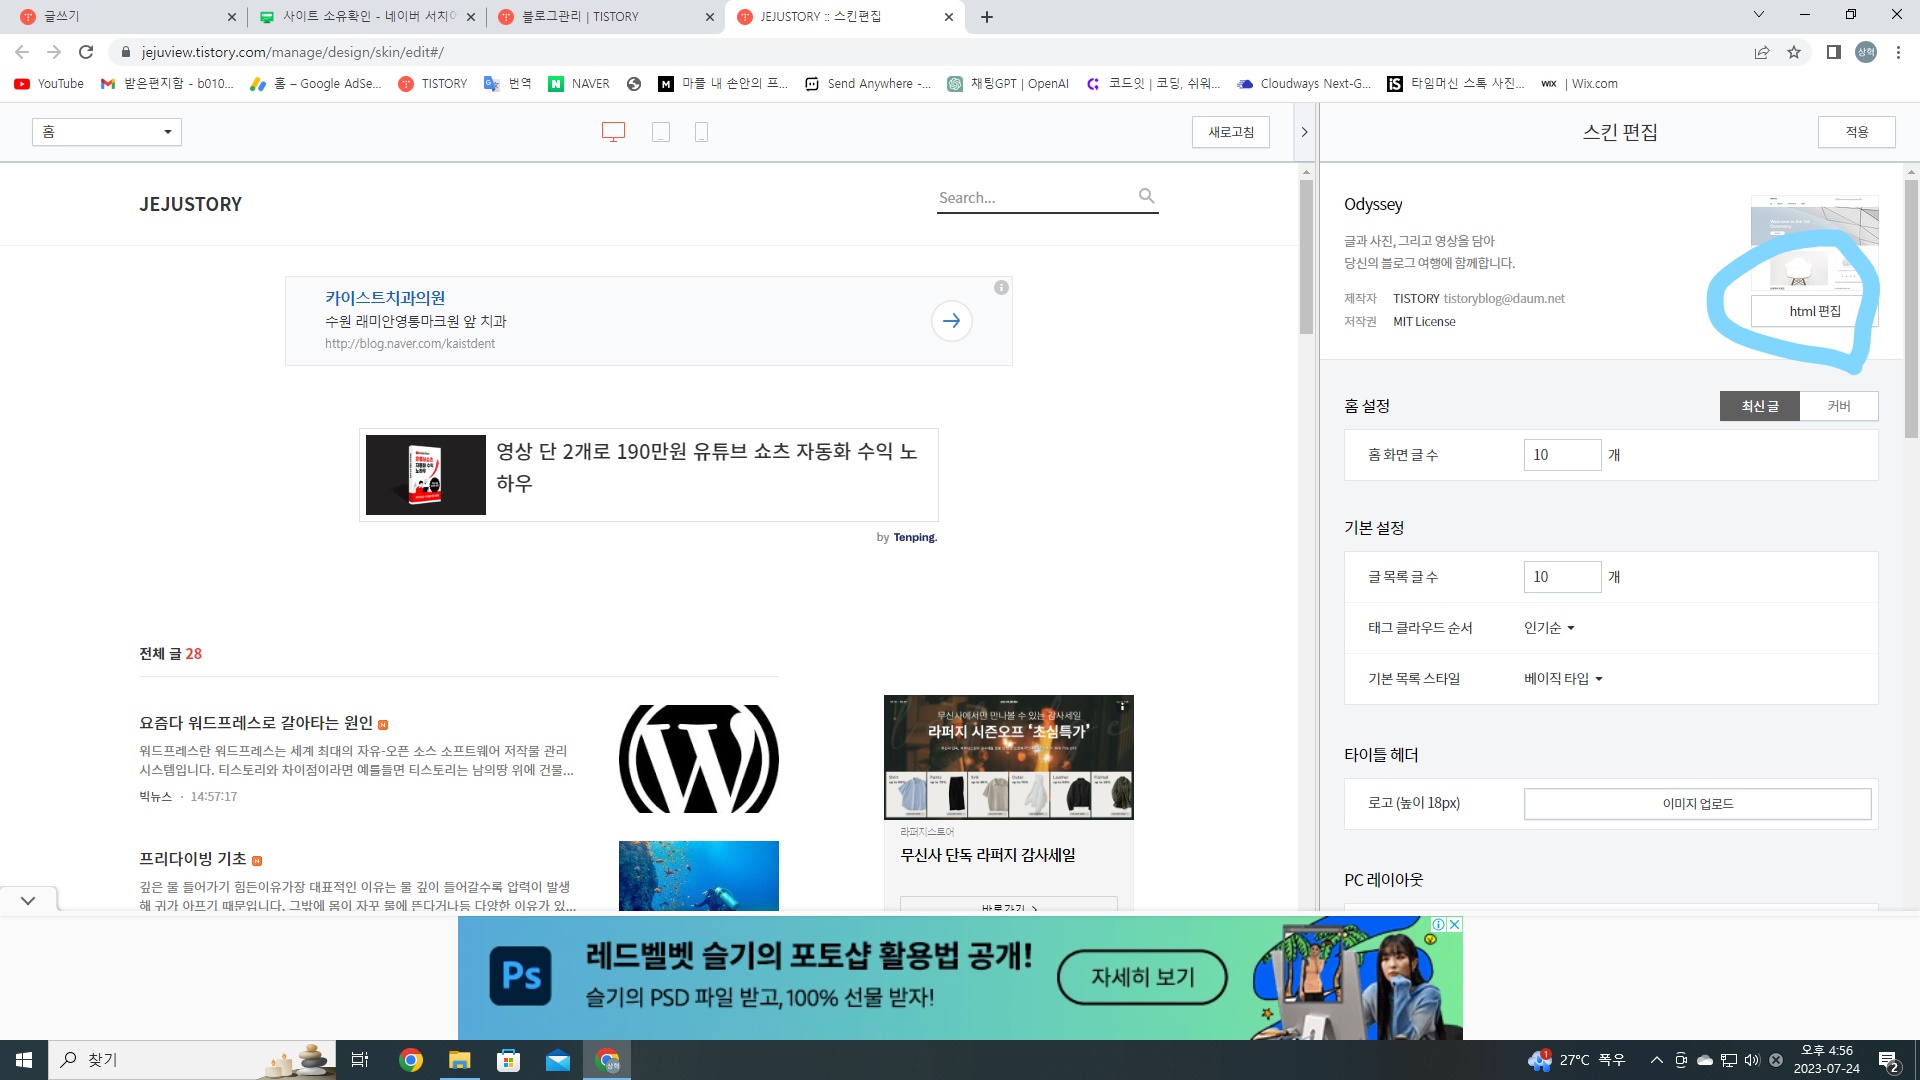1920x1080 pixels.
Task: Click 적용 to apply skin
Action: click(x=1856, y=132)
